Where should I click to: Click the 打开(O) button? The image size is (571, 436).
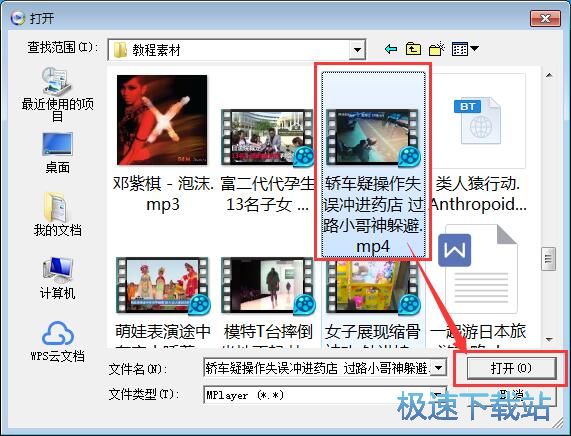(511, 368)
